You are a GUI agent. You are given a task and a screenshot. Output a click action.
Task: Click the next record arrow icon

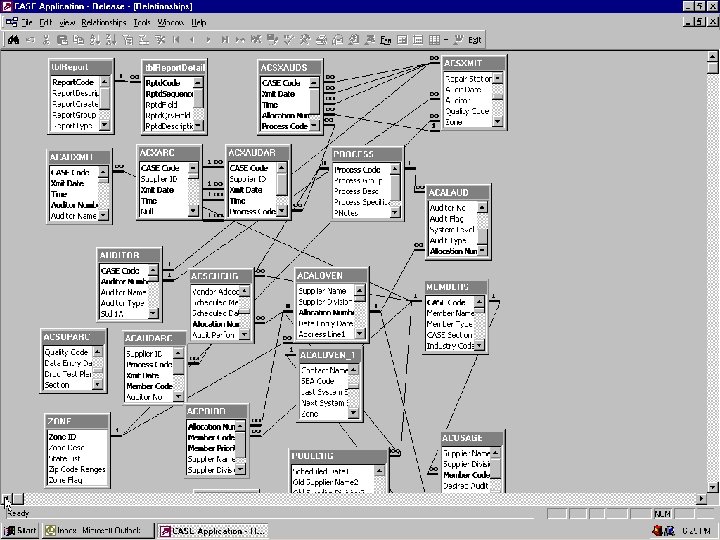(208, 40)
